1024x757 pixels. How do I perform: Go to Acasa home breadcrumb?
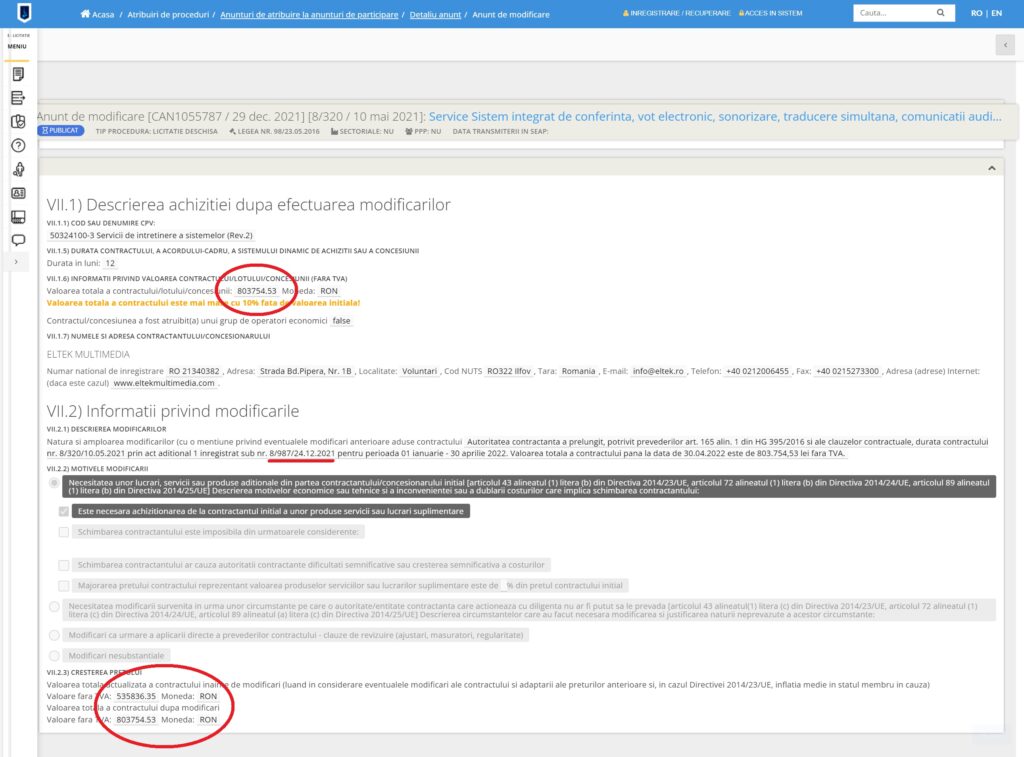pos(97,14)
